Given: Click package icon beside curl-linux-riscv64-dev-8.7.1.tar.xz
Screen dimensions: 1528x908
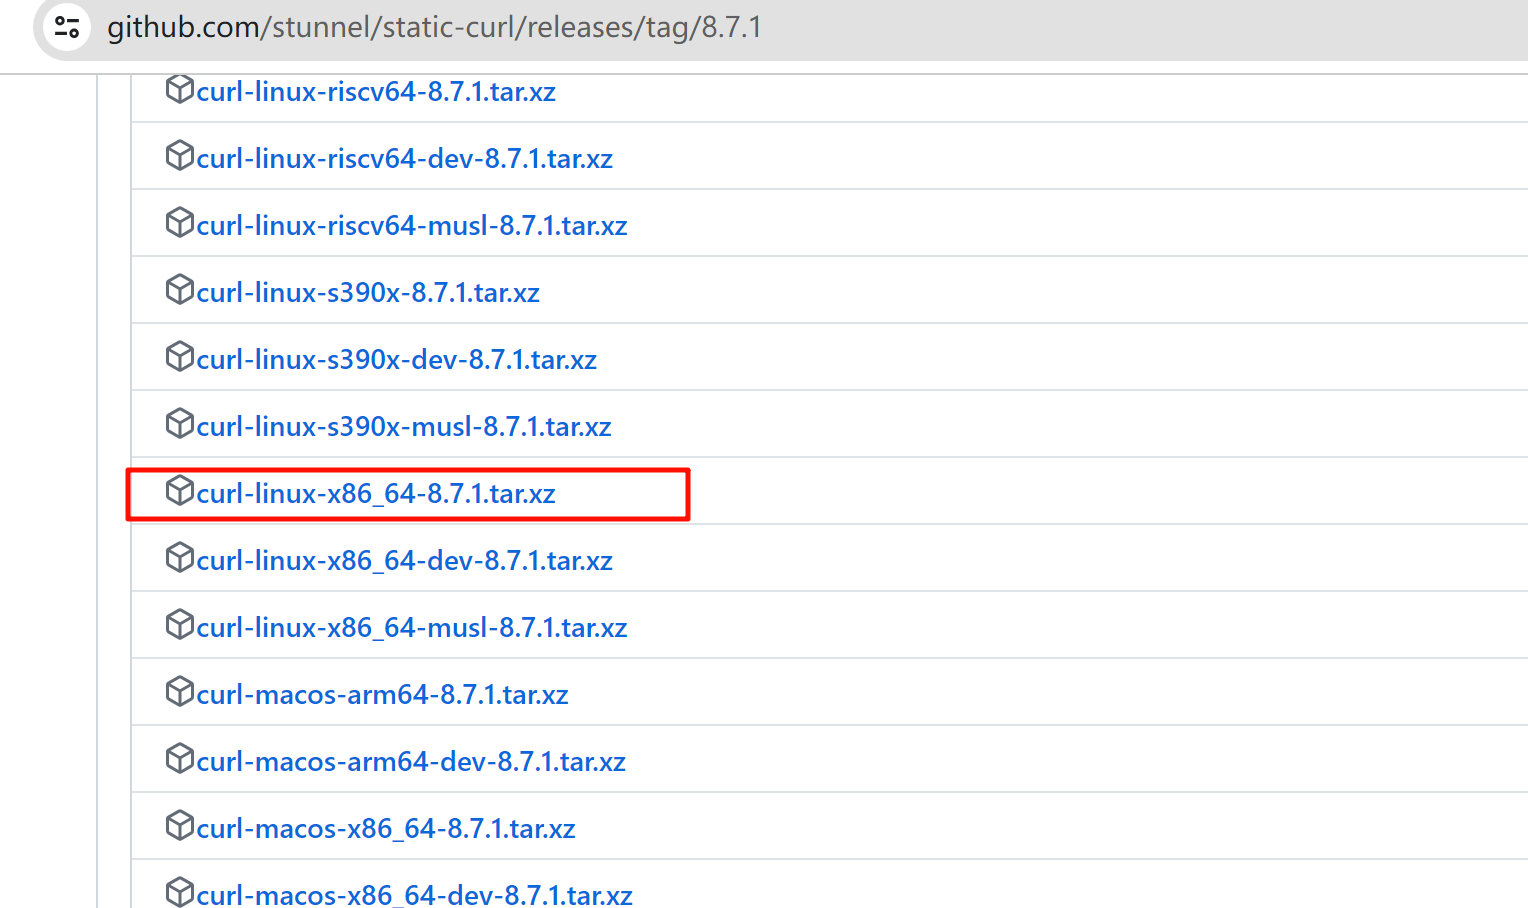Looking at the screenshot, I should [x=179, y=156].
